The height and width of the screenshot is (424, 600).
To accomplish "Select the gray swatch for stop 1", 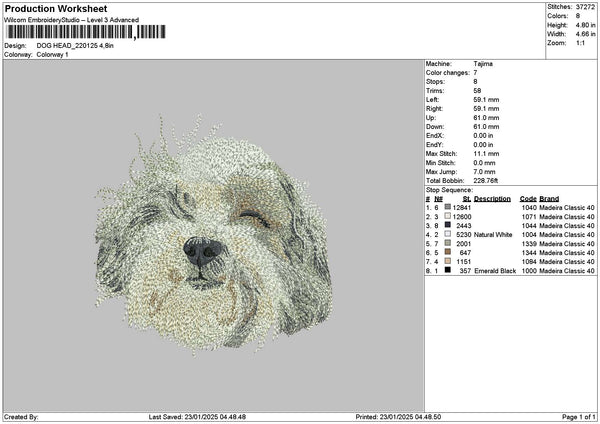I will [447, 207].
